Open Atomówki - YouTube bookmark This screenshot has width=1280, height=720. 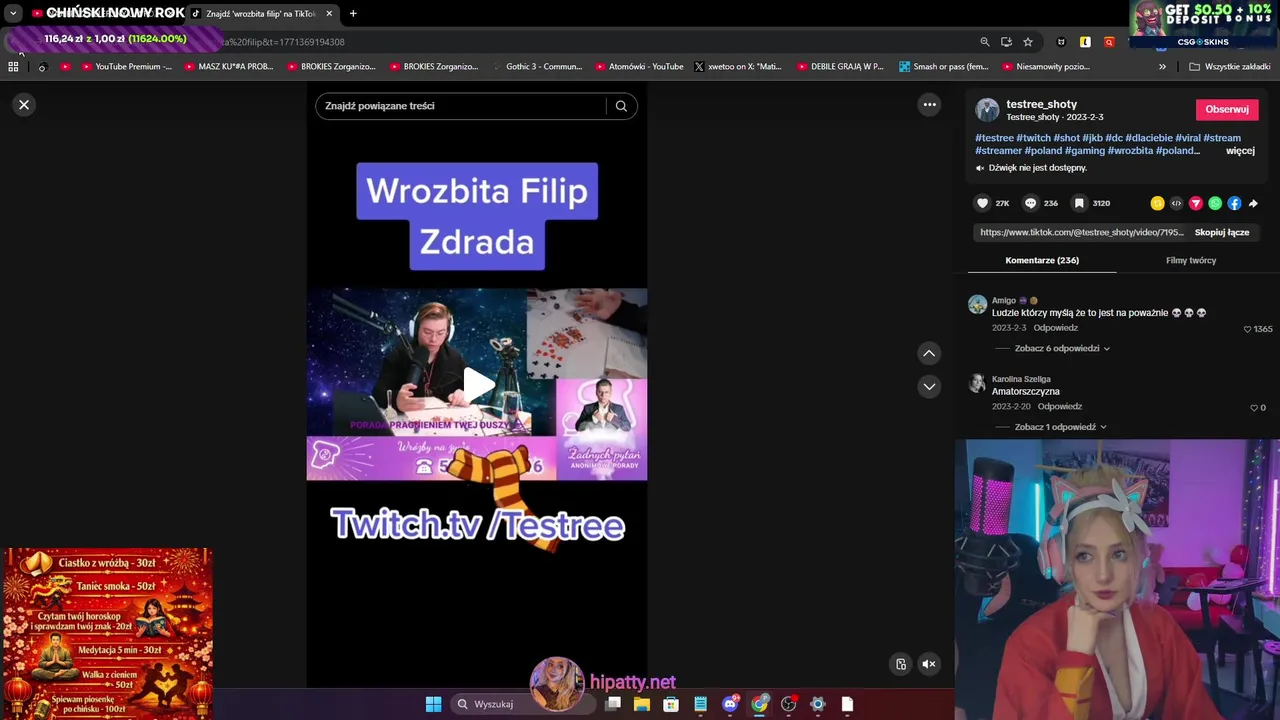pos(639,67)
